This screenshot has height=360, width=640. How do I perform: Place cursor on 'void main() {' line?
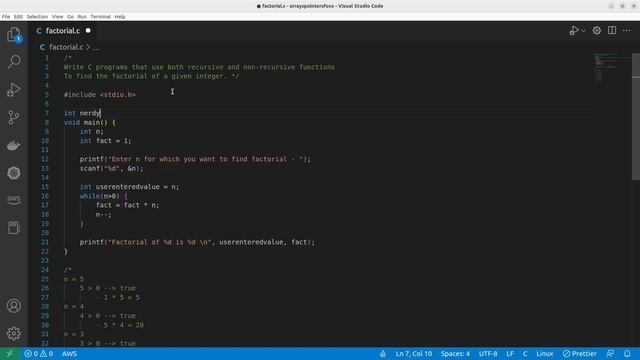coord(89,122)
